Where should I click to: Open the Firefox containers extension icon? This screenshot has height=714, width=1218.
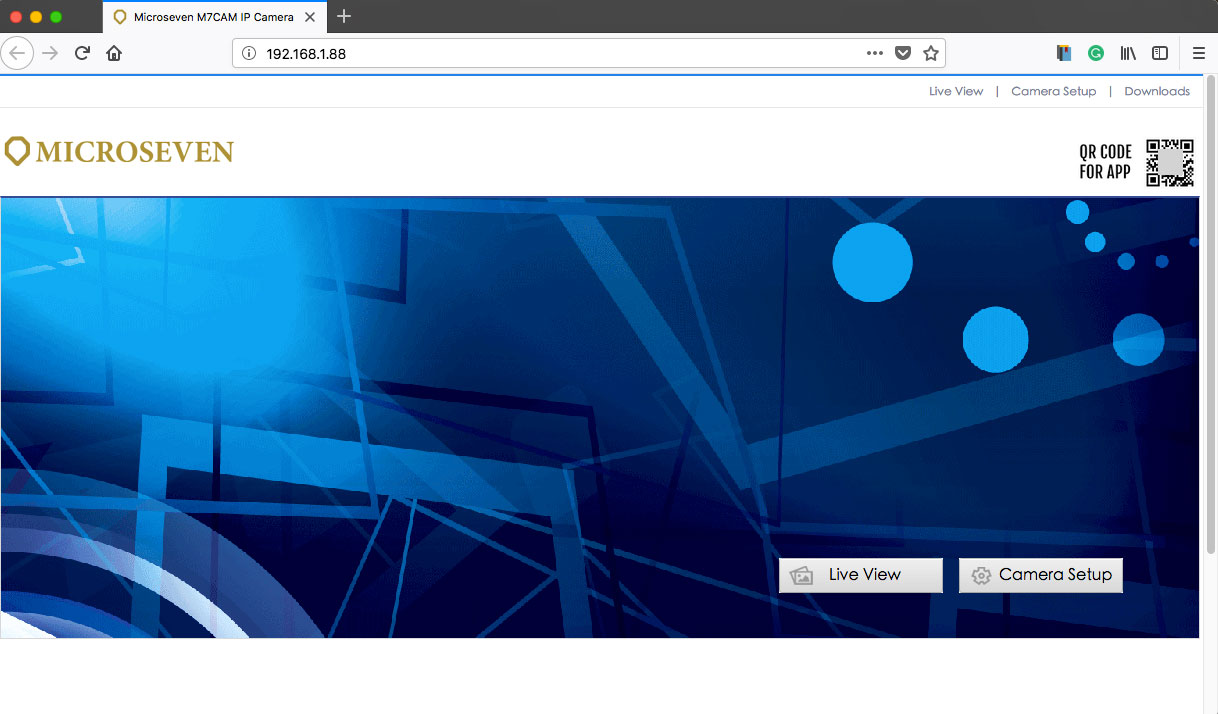coord(1064,53)
